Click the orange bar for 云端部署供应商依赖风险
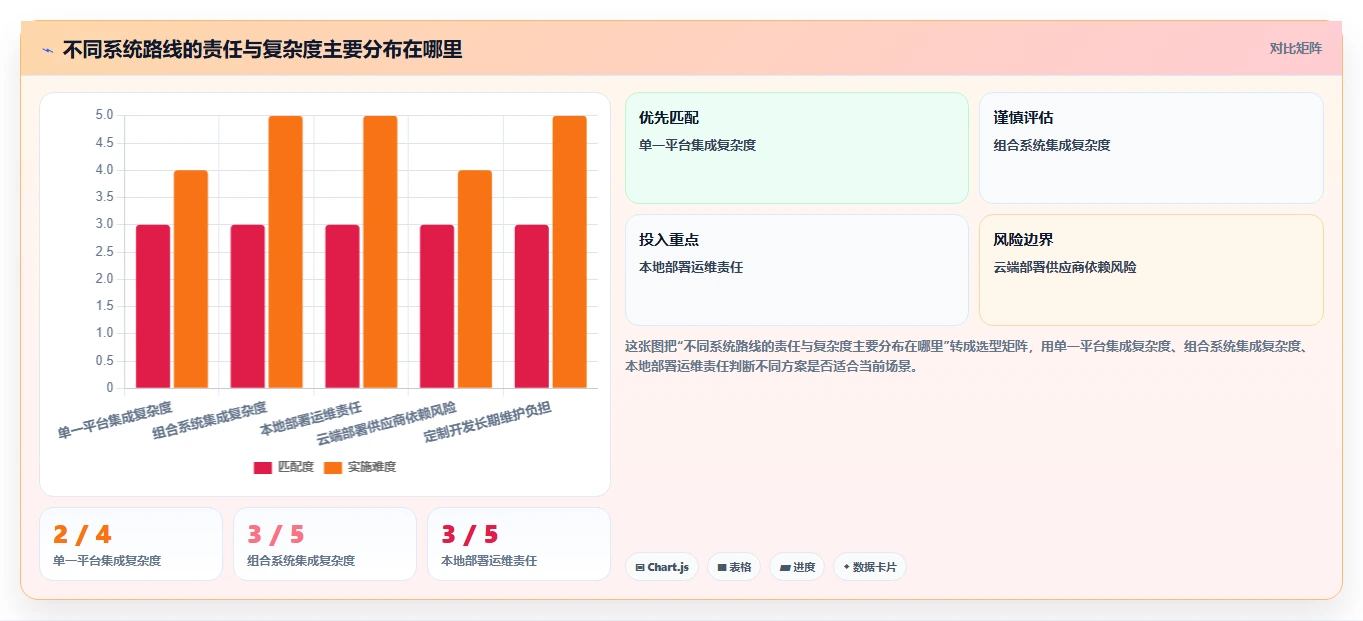 click(x=475, y=279)
